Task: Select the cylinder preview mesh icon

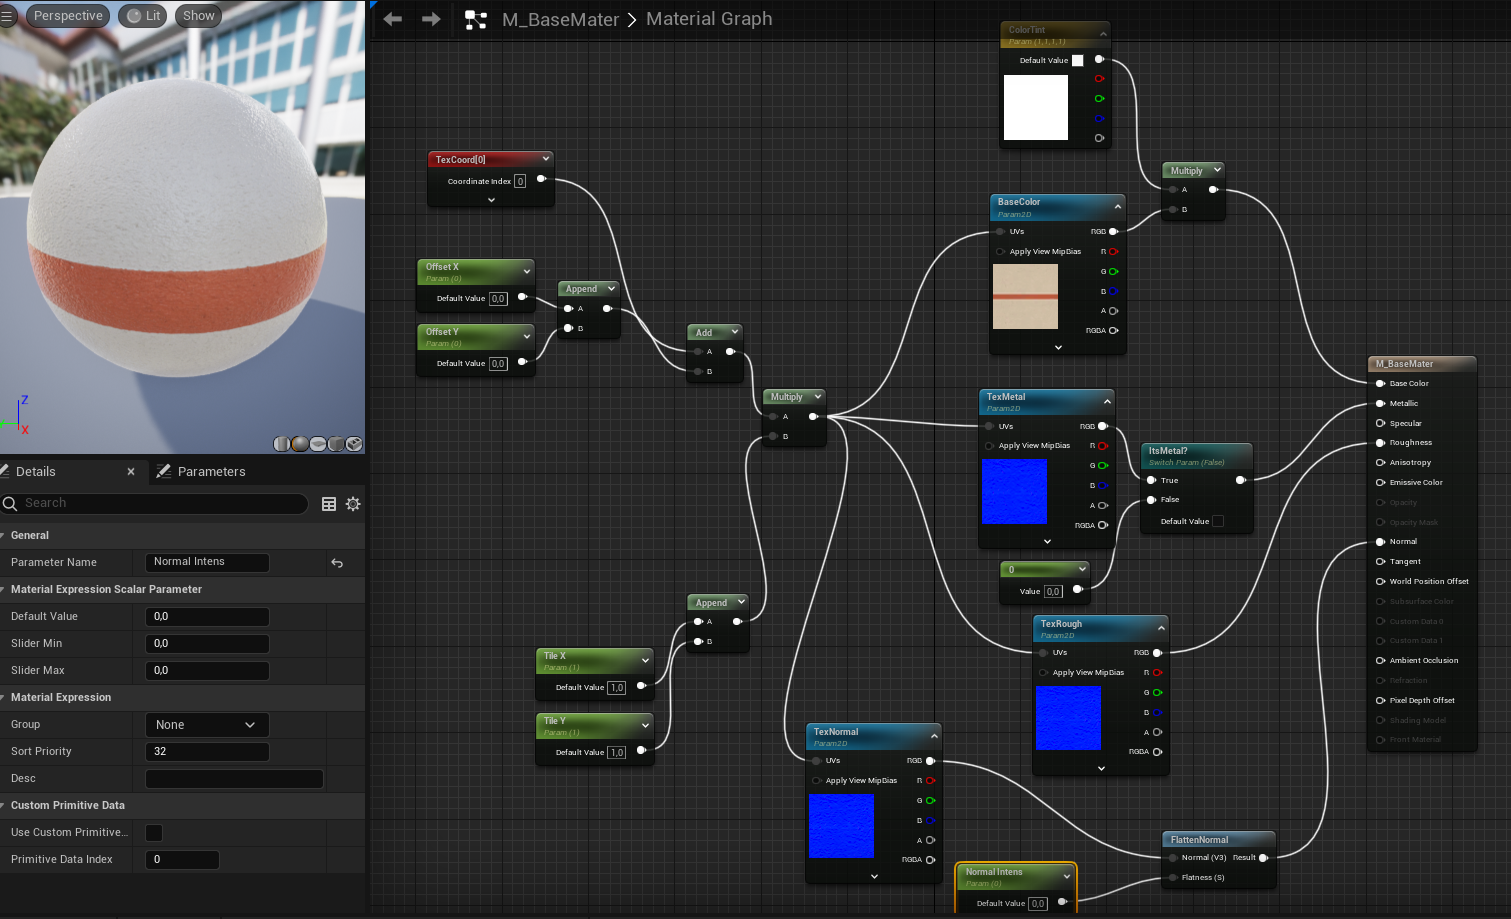Action: 282,444
